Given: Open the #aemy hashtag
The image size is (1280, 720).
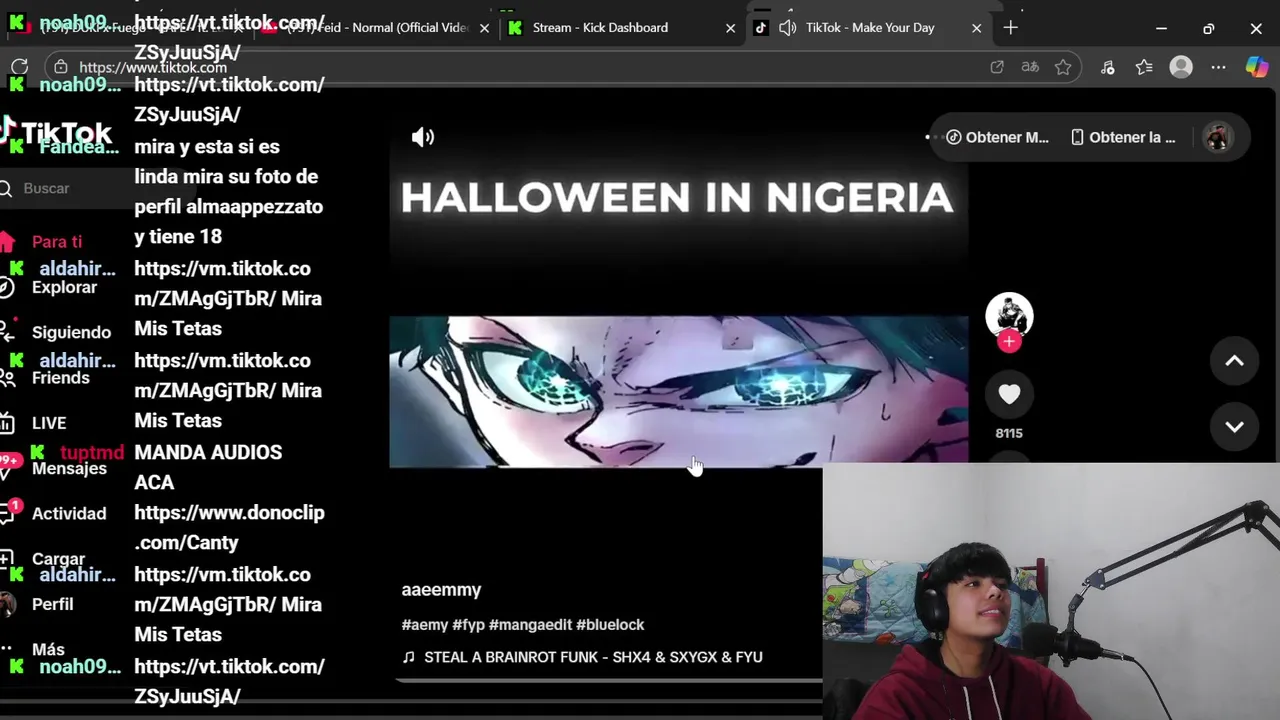Looking at the screenshot, I should [424, 625].
